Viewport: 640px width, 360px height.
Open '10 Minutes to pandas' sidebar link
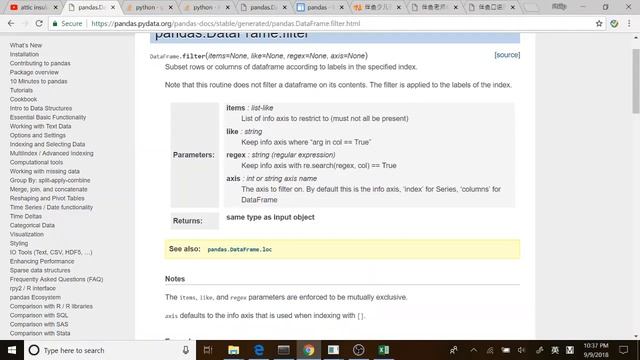(38, 81)
